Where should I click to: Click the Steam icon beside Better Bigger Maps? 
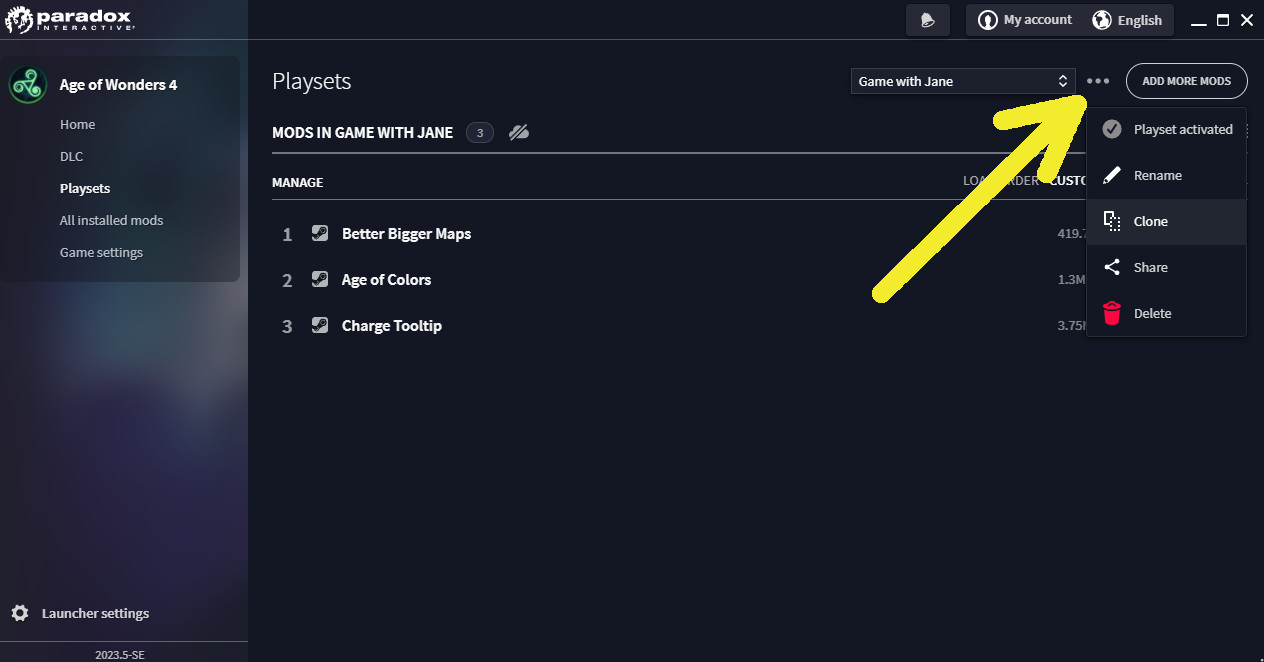click(x=320, y=233)
